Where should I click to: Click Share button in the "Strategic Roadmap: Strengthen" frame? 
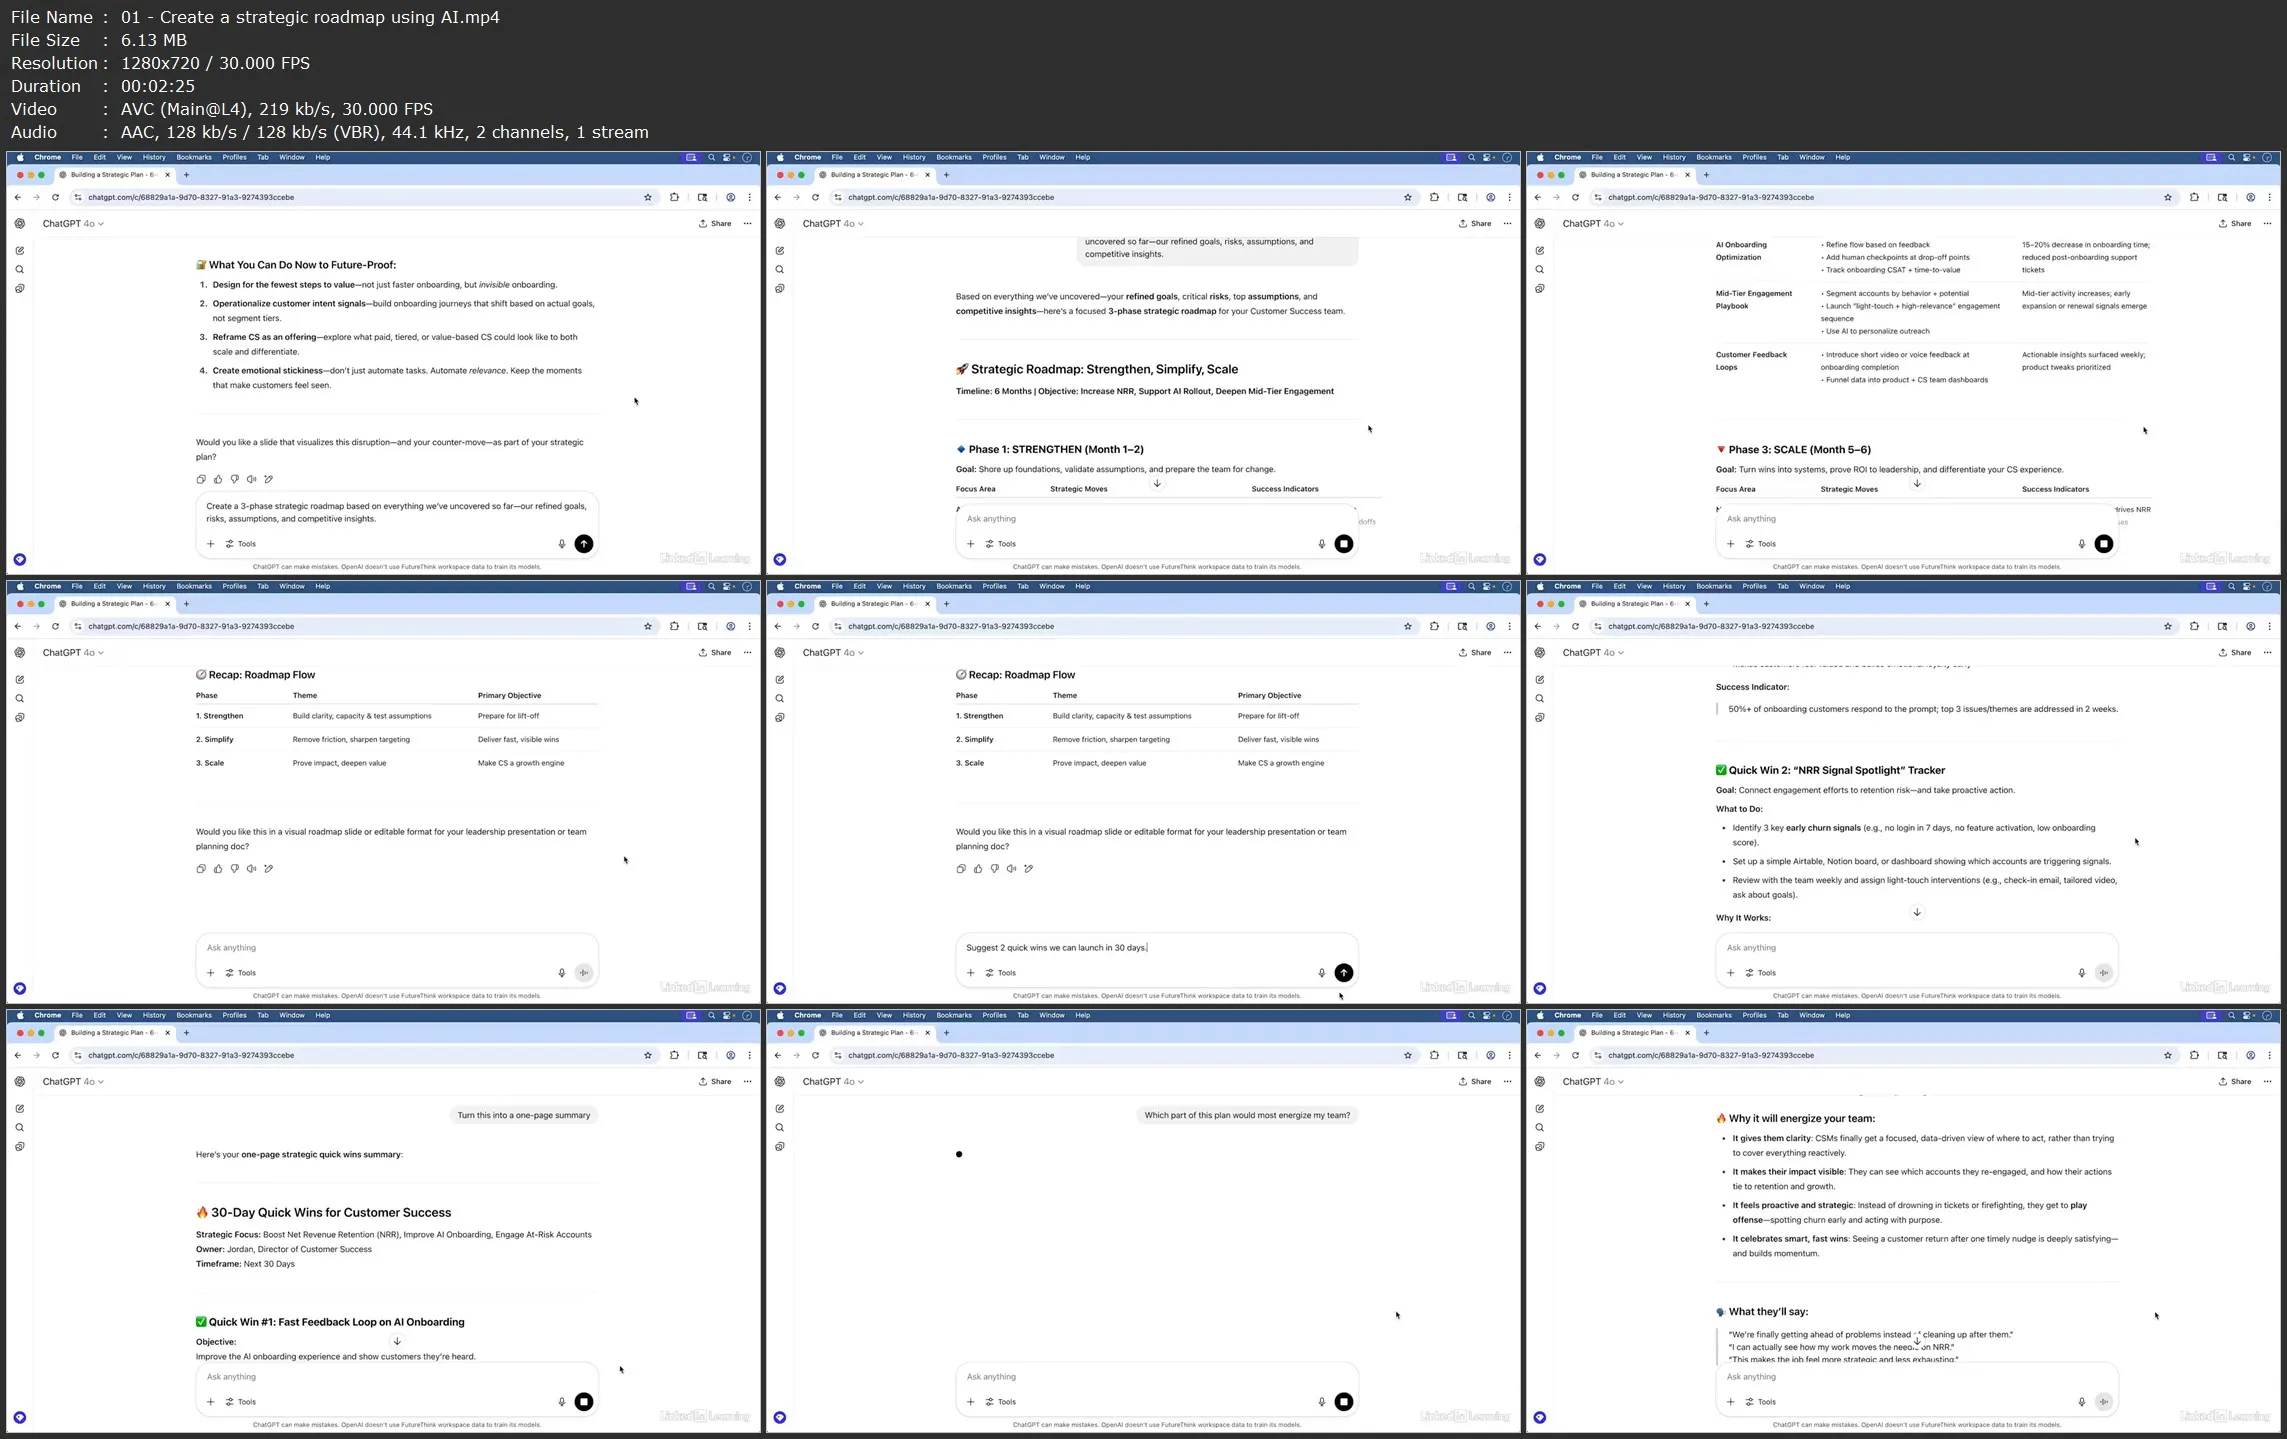(x=1475, y=224)
